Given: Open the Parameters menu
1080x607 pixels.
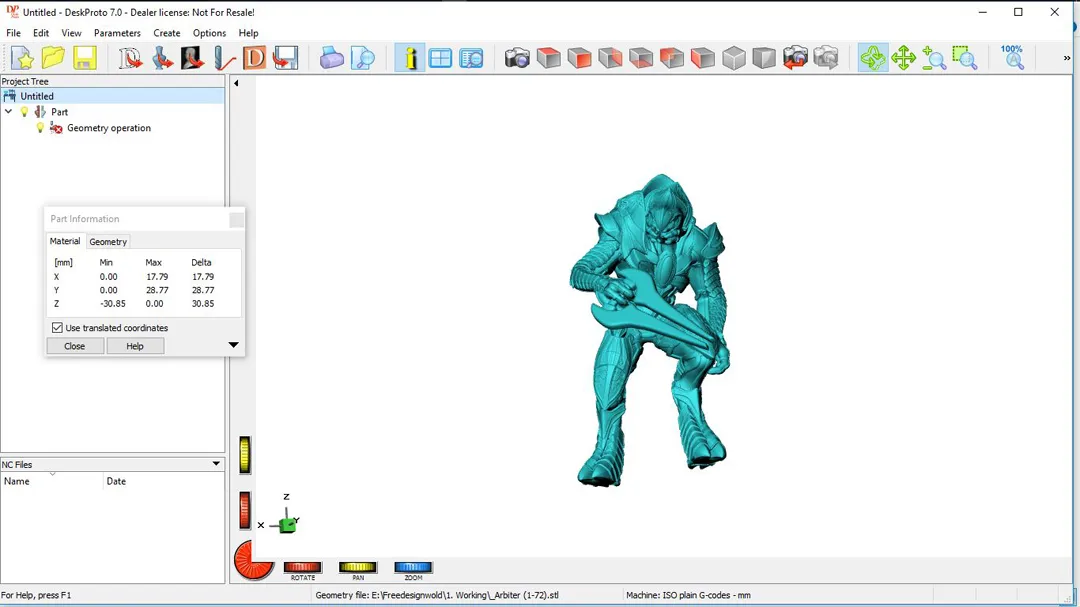Looking at the screenshot, I should point(117,33).
